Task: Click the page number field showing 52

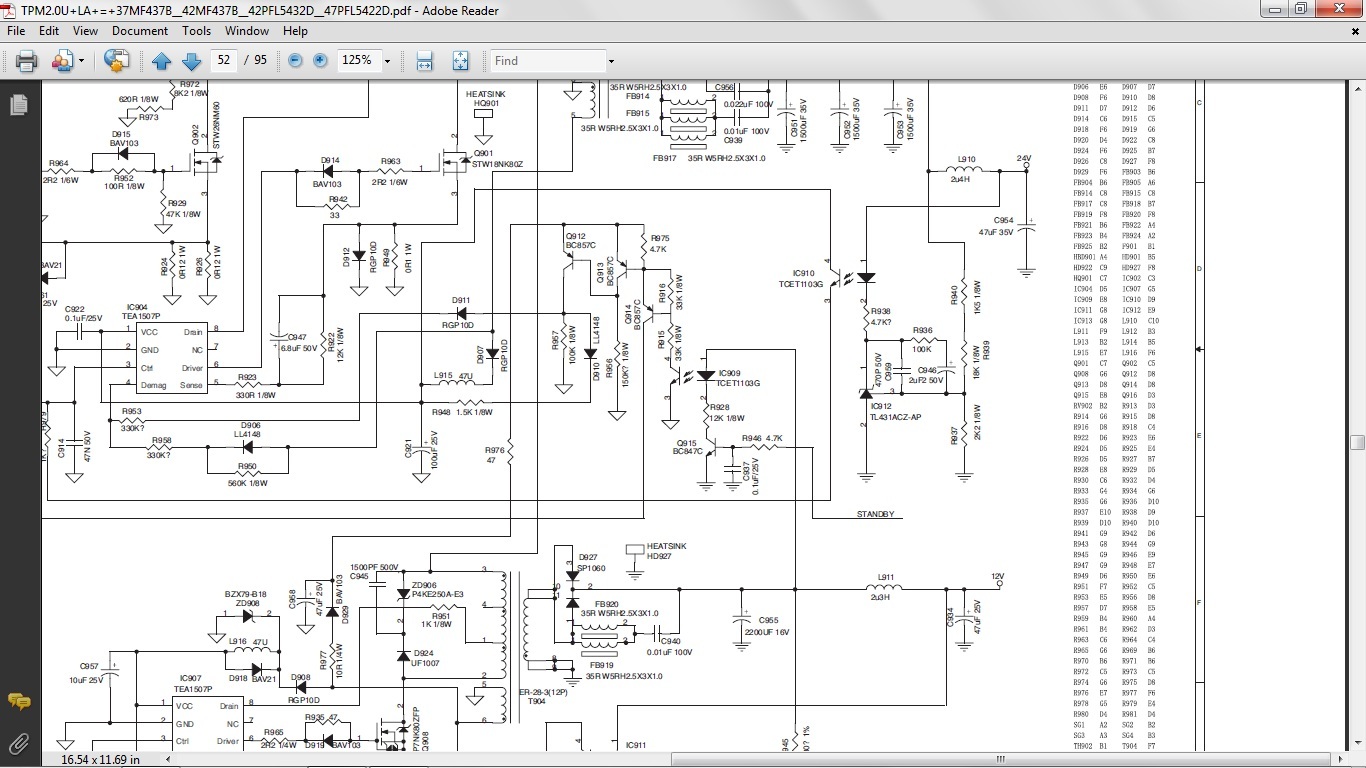Action: pyautogui.click(x=224, y=61)
